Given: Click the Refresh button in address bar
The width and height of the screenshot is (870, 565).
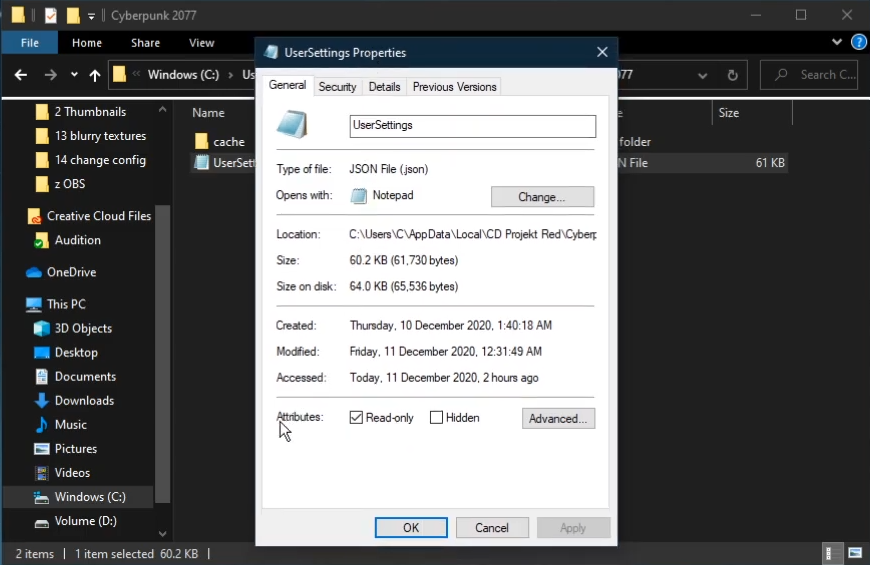Looking at the screenshot, I should point(733,75).
